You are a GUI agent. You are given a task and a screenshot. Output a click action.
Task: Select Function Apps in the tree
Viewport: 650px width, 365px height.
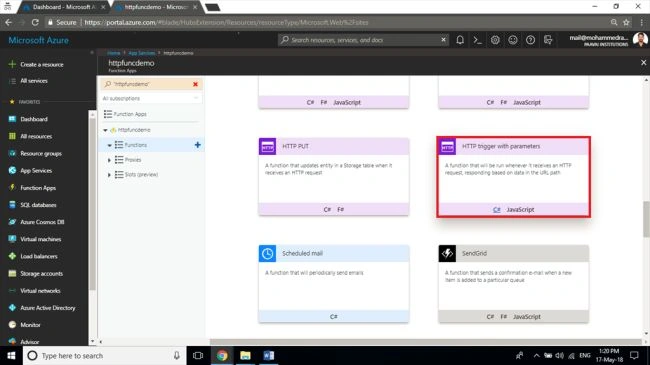(x=130, y=114)
